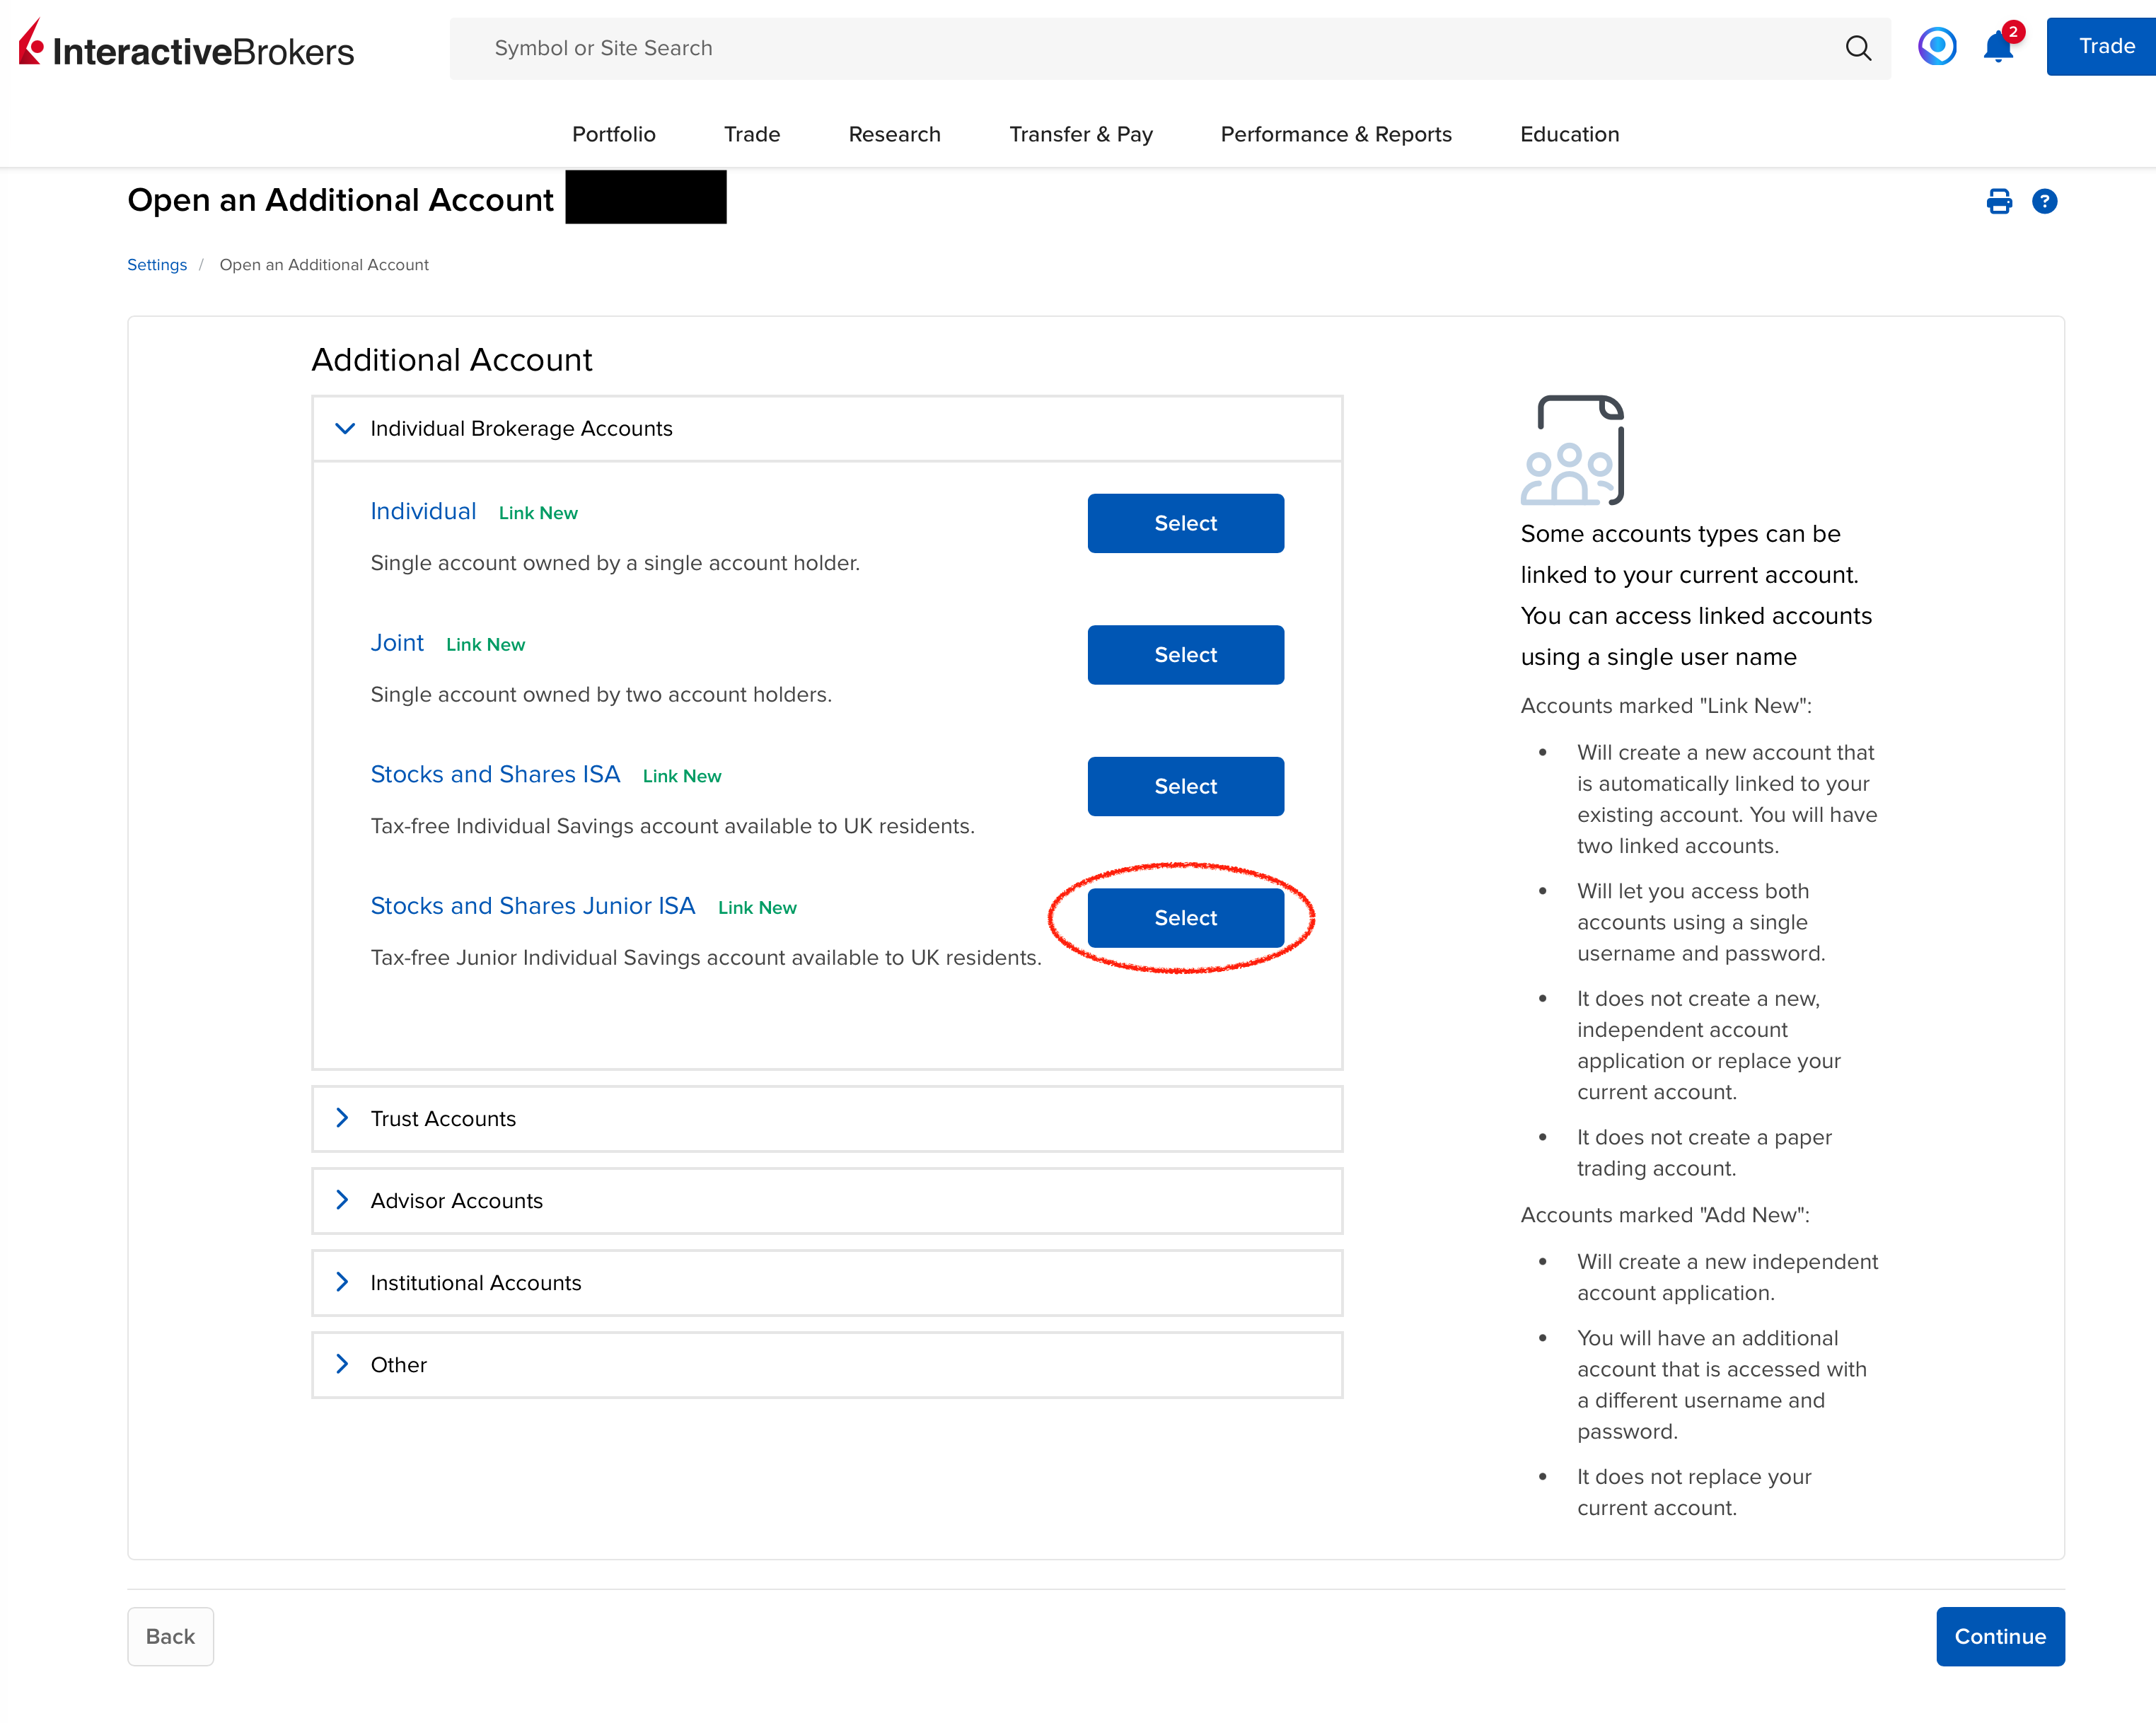Select the Stocks and Shares Junior ISA

click(1185, 918)
